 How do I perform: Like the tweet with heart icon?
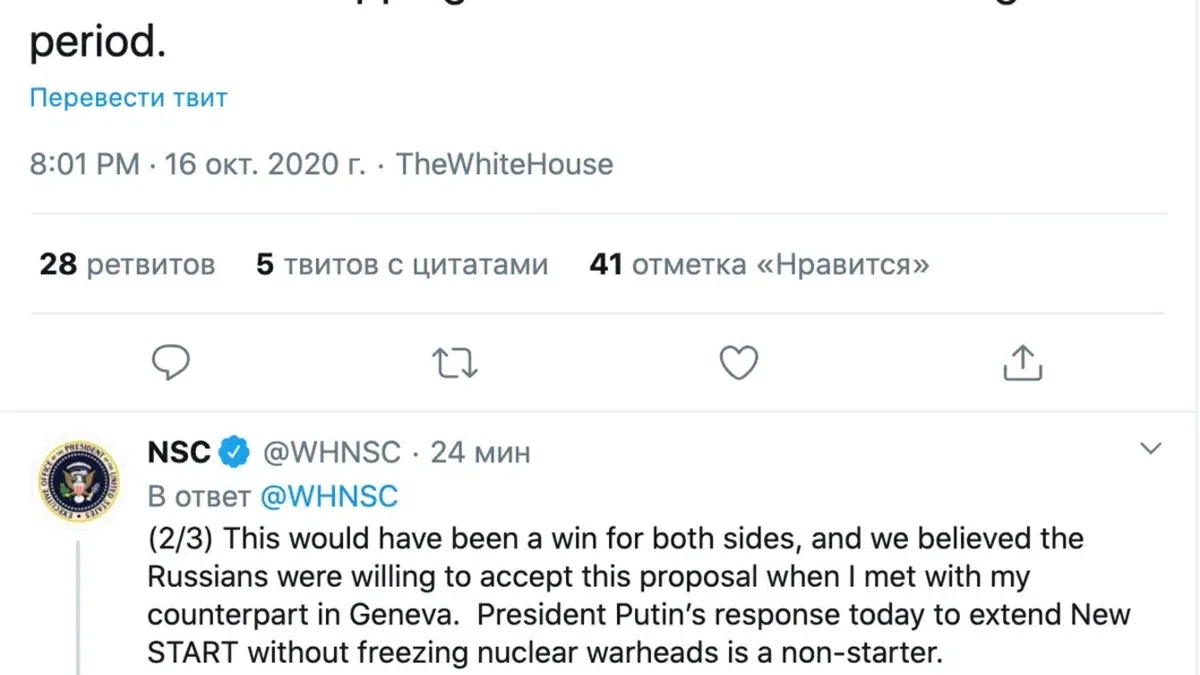pos(739,363)
